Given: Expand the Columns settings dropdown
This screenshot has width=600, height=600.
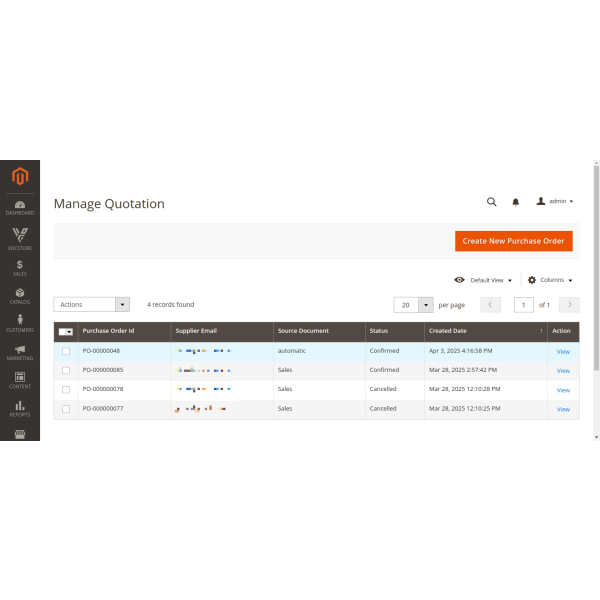Looking at the screenshot, I should point(550,280).
